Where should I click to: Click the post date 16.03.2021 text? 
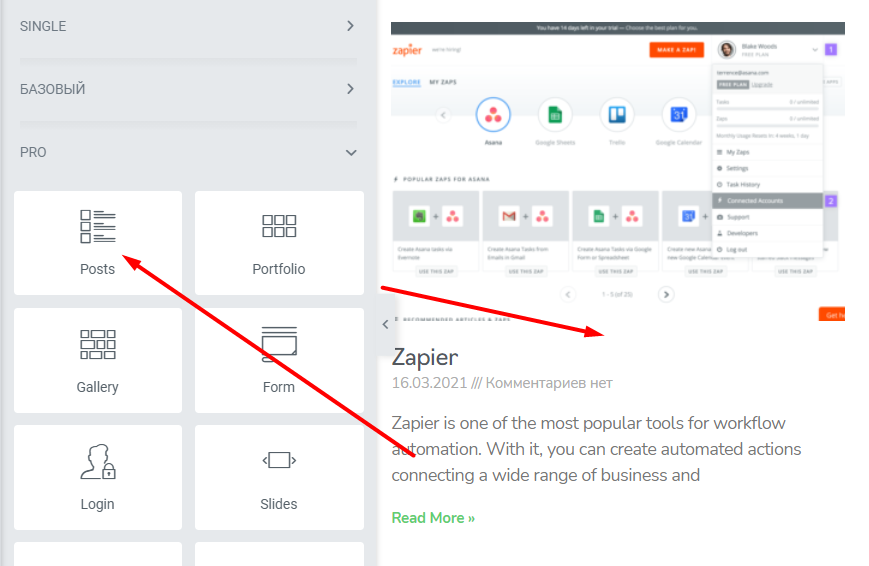[430, 383]
